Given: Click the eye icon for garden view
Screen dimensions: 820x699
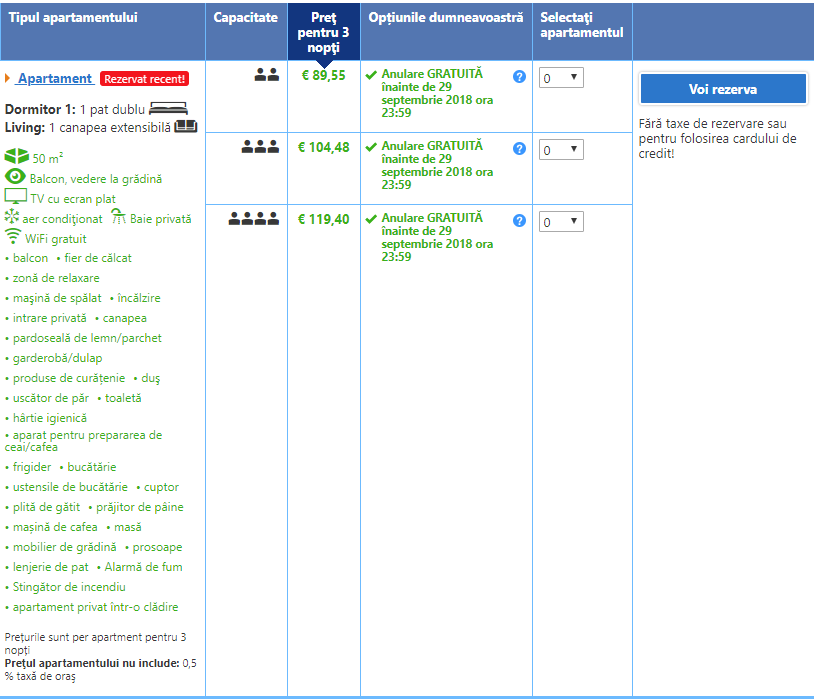Looking at the screenshot, I should pos(15,177).
